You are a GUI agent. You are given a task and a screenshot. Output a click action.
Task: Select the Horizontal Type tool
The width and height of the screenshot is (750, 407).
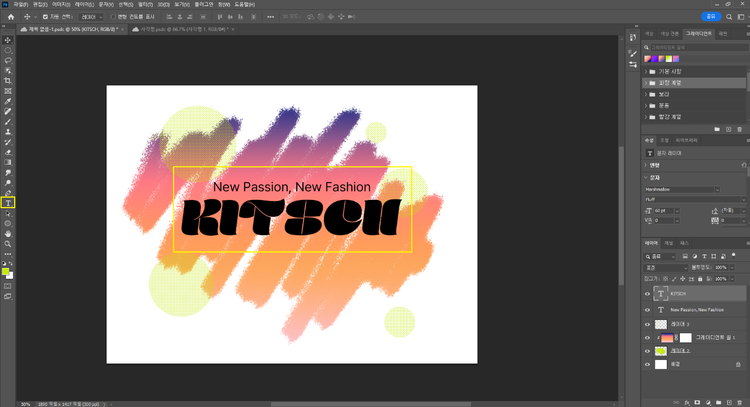8,203
